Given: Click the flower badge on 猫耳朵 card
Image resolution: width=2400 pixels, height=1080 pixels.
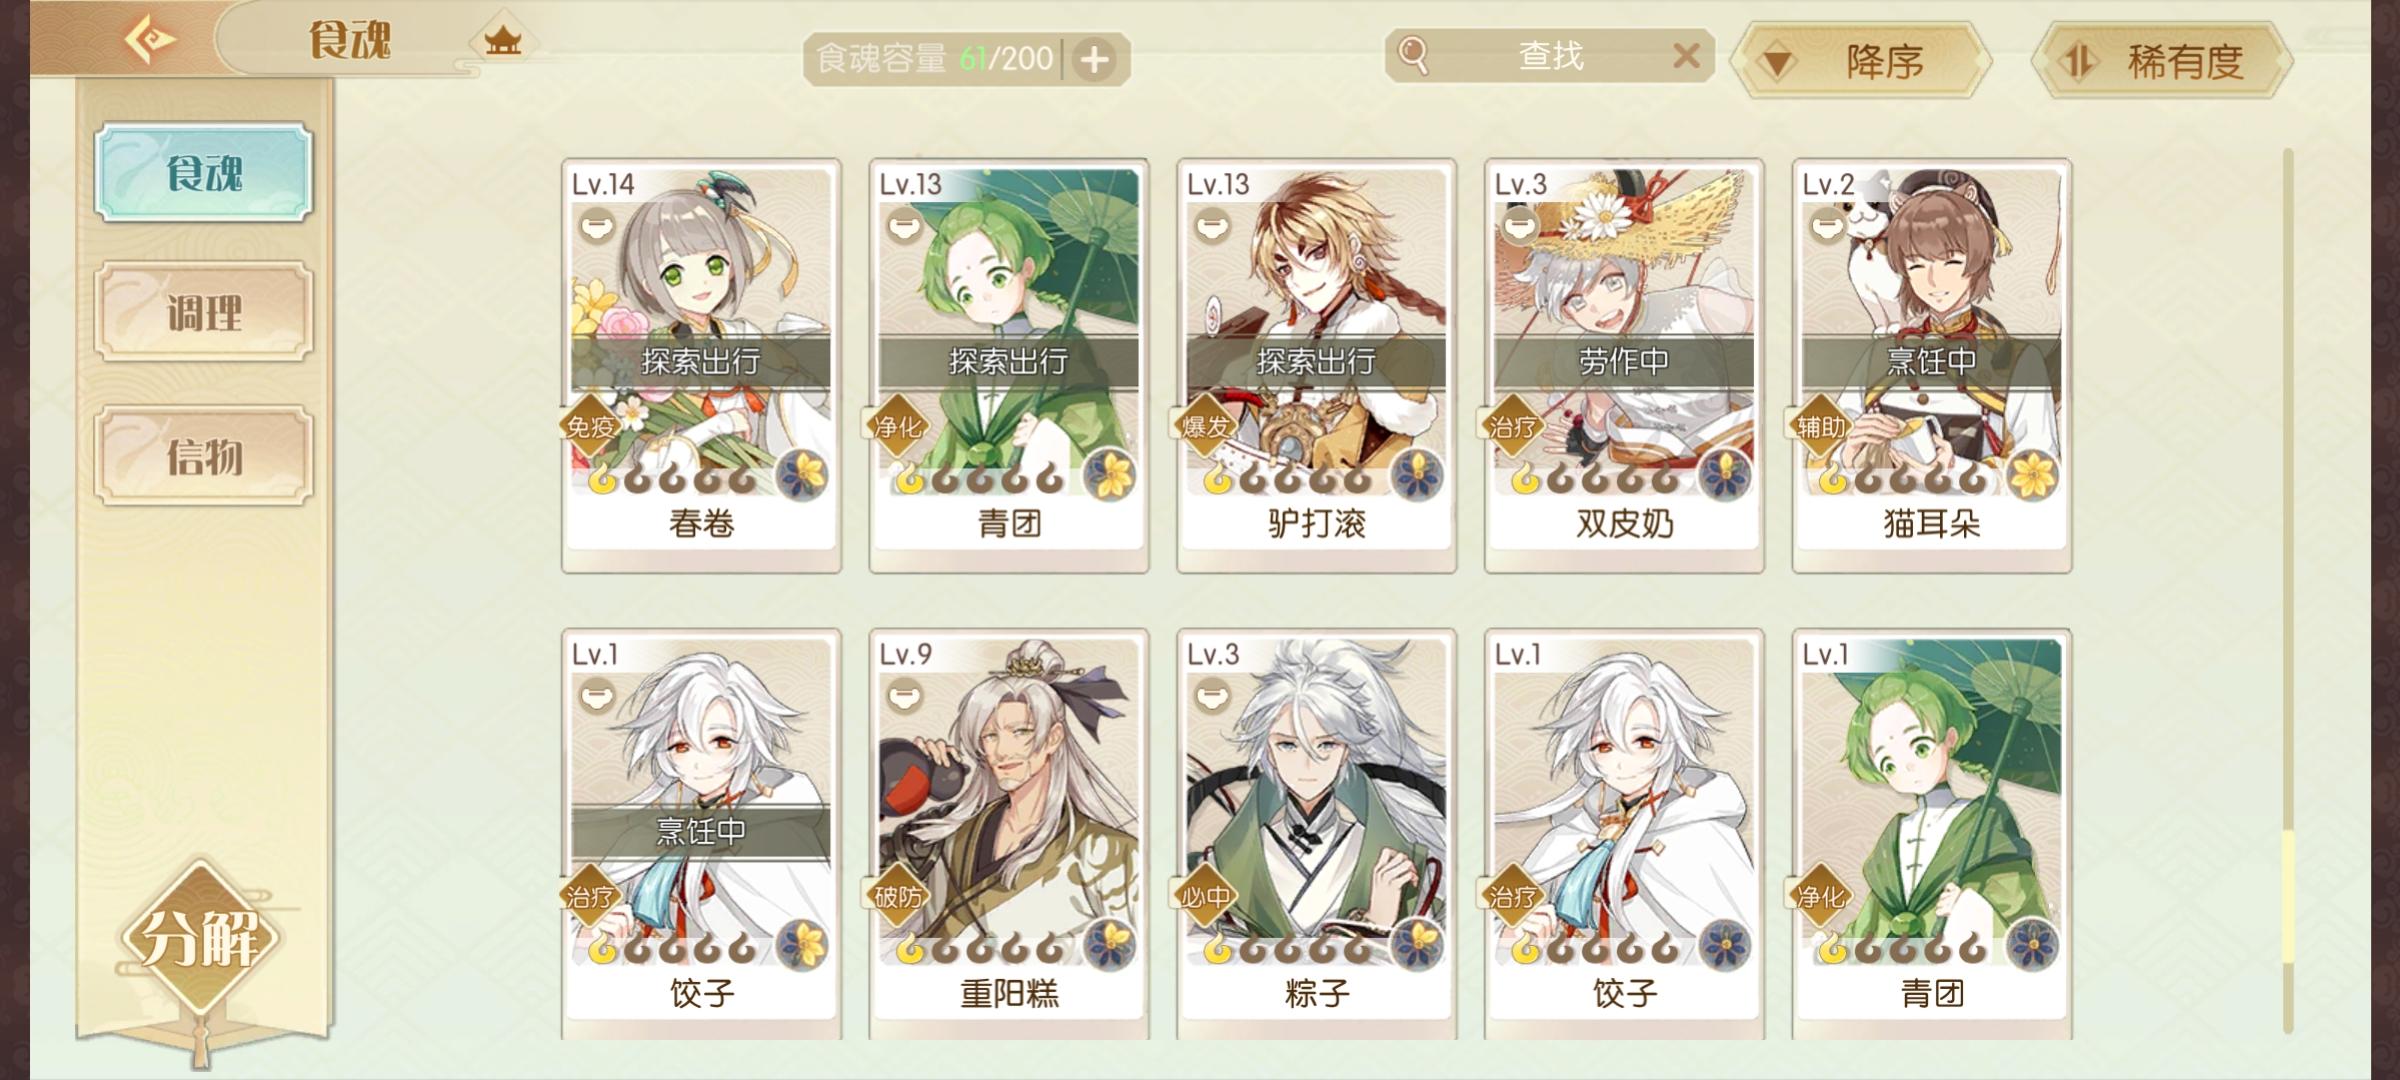Looking at the screenshot, I should click(x=2032, y=474).
